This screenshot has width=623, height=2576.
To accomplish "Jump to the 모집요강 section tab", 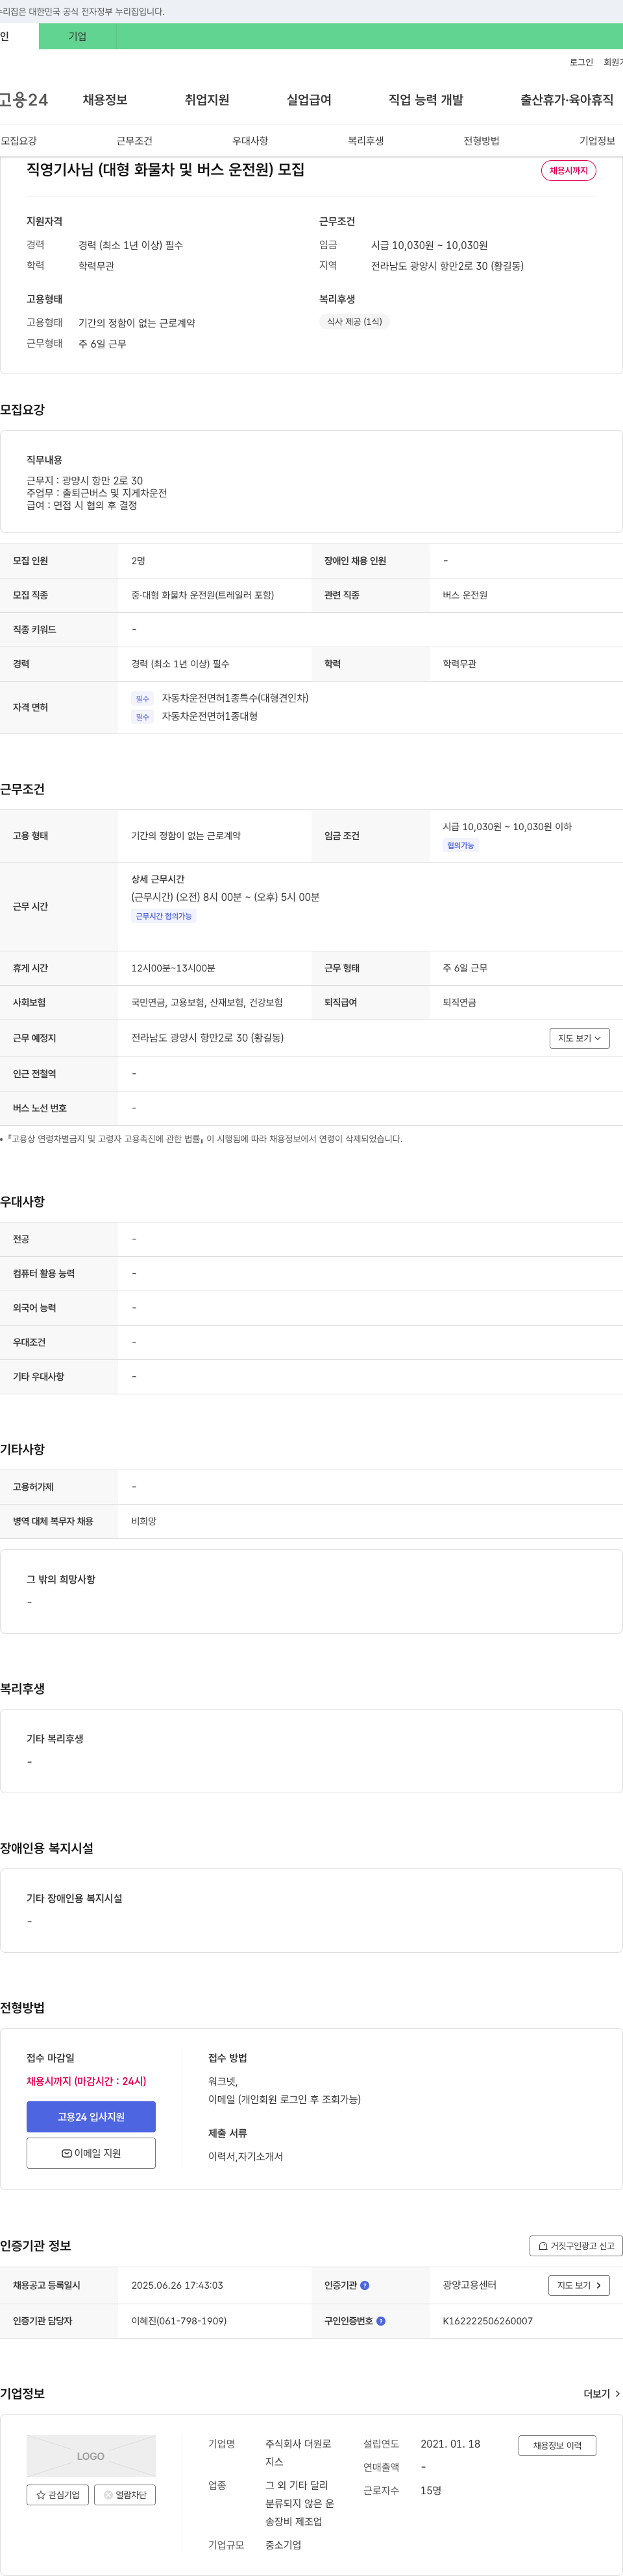I will [x=19, y=141].
